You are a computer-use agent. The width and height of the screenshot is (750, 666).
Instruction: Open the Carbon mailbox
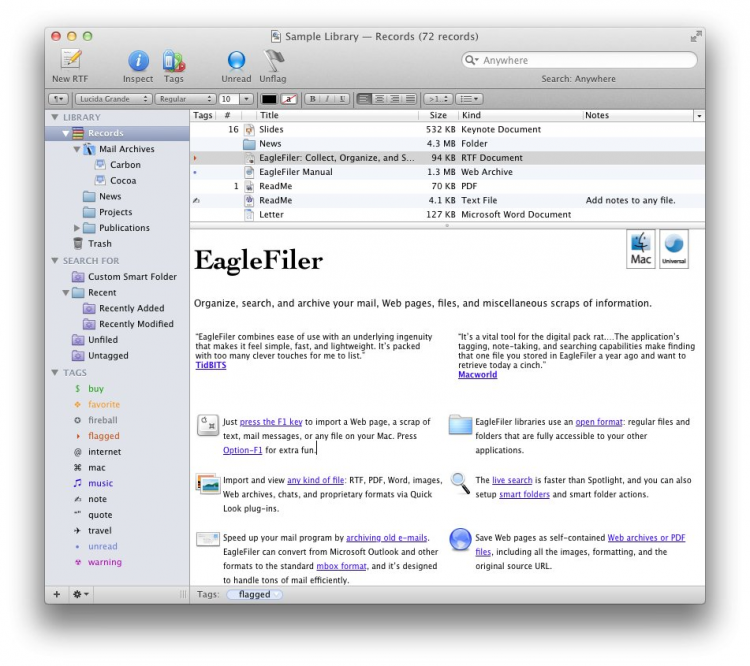[x=125, y=165]
